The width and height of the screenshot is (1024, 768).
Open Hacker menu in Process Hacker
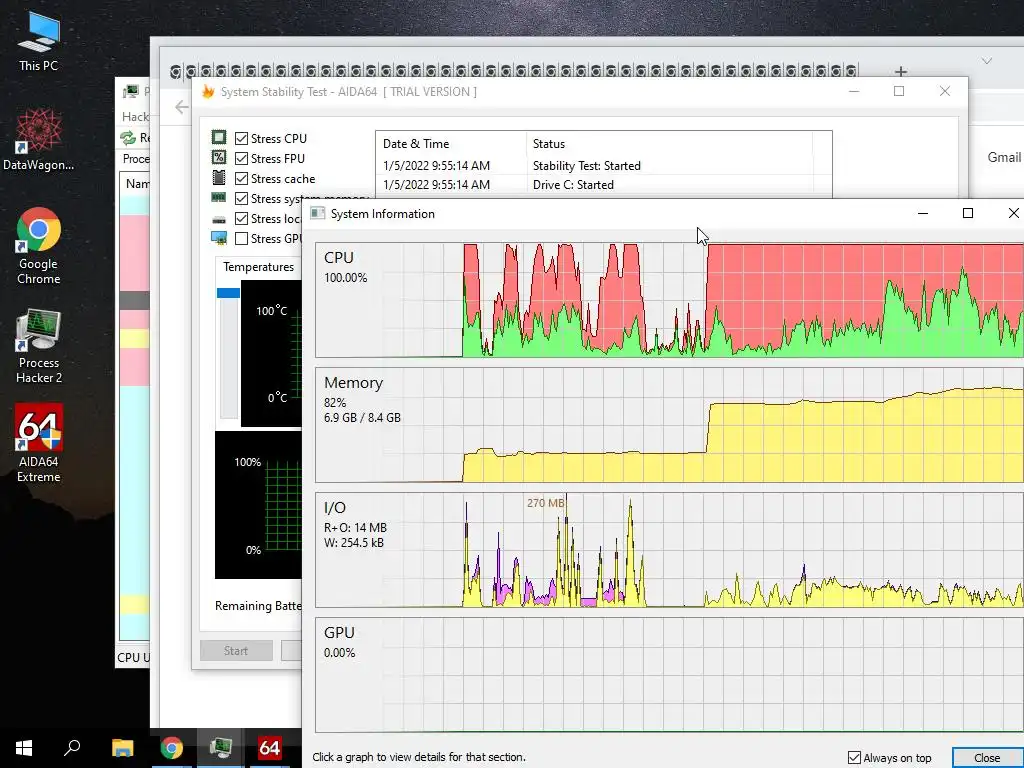(x=135, y=116)
